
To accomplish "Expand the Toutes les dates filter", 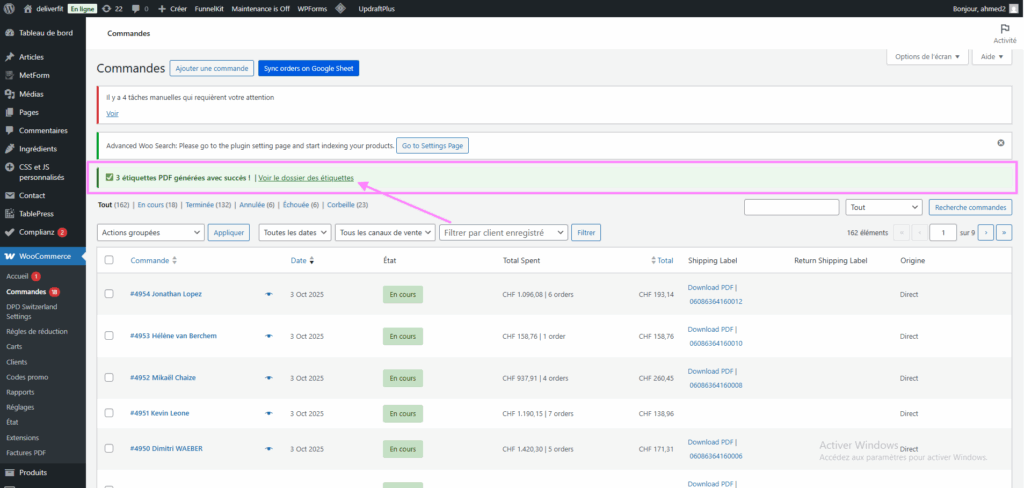I will 294,232.
